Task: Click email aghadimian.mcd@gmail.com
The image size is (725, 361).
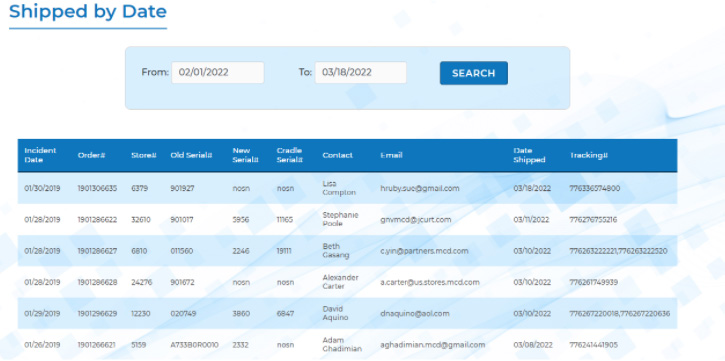Action: [x=432, y=345]
